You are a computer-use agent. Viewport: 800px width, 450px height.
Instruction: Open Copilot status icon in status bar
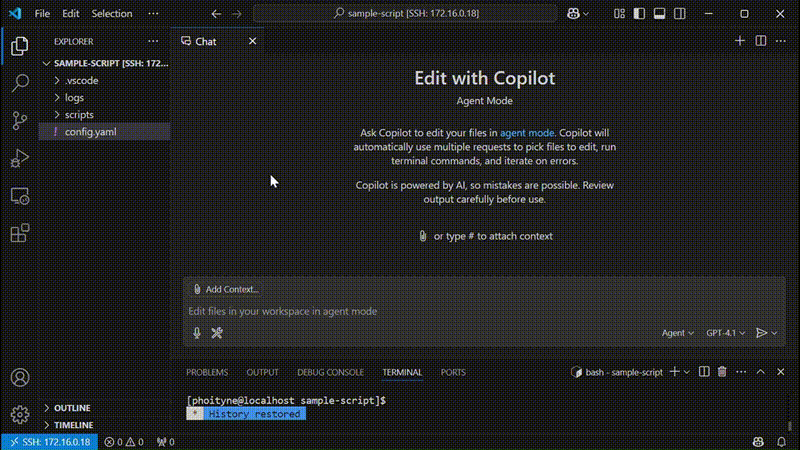pyautogui.click(x=758, y=442)
